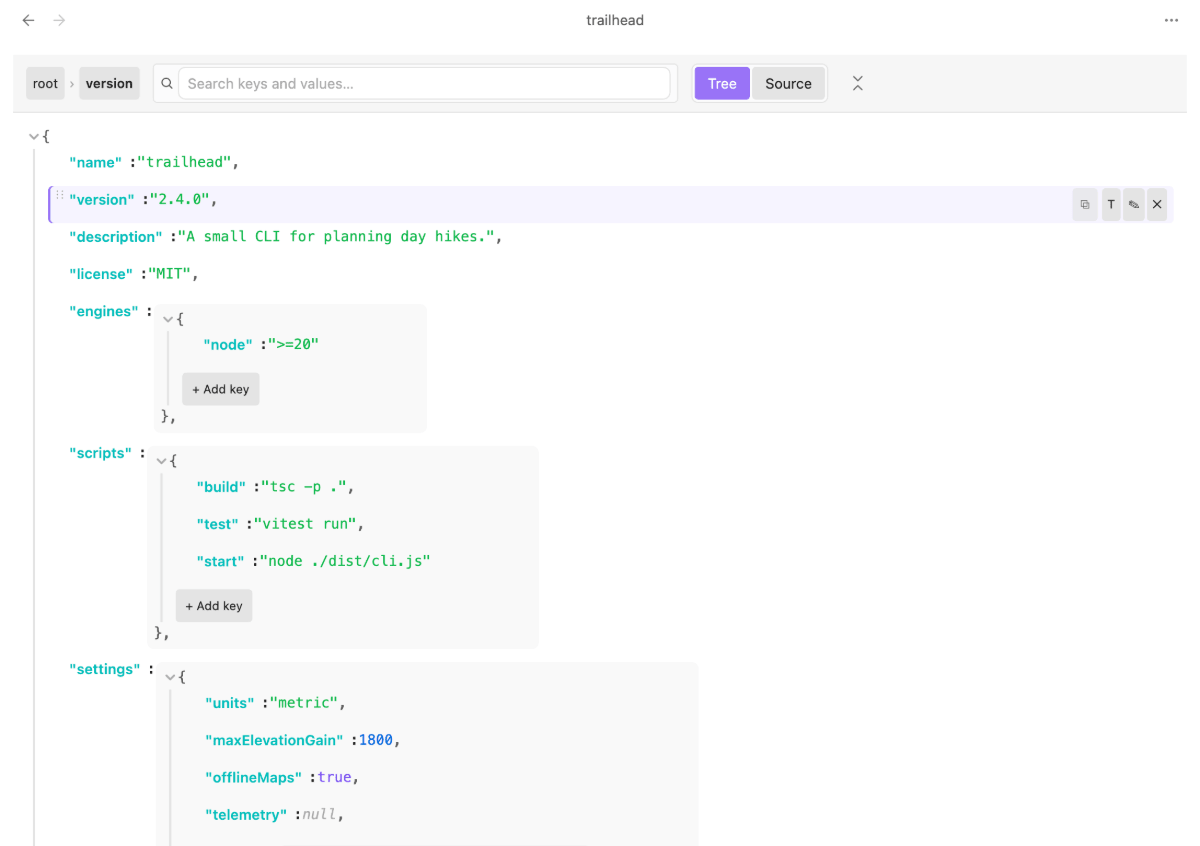Select the "units" key

[229, 703]
